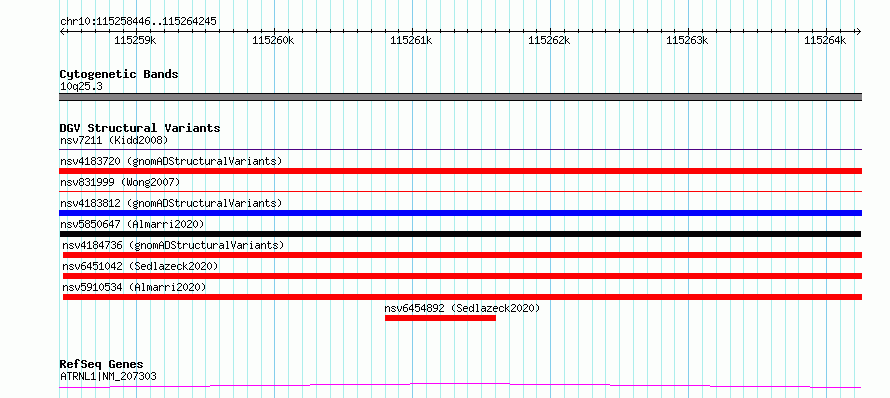Image resolution: width=890 pixels, height=398 pixels.
Task: Select the short red nsv6454892 variant bar
Action: 440,318
